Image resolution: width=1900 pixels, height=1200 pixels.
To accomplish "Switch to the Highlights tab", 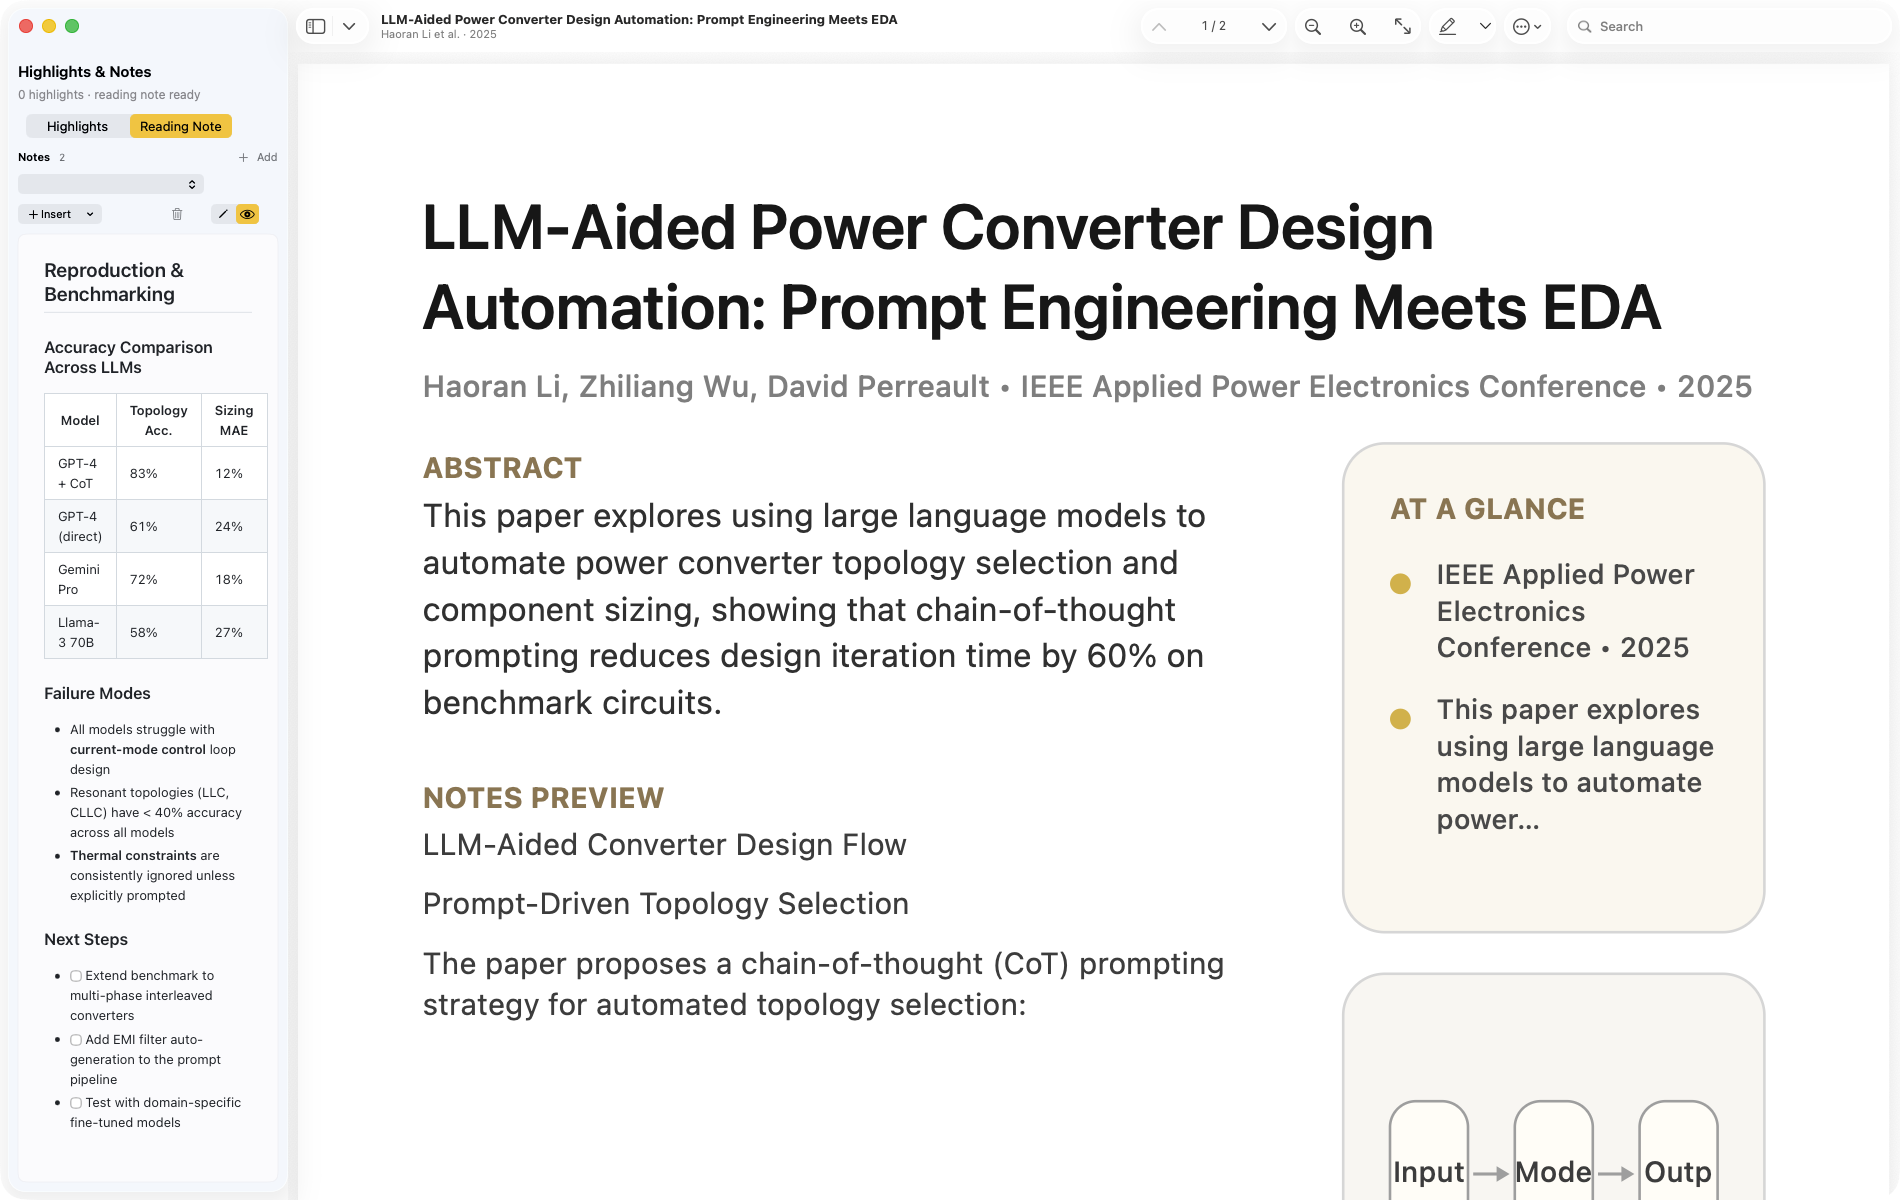I will pos(77,126).
